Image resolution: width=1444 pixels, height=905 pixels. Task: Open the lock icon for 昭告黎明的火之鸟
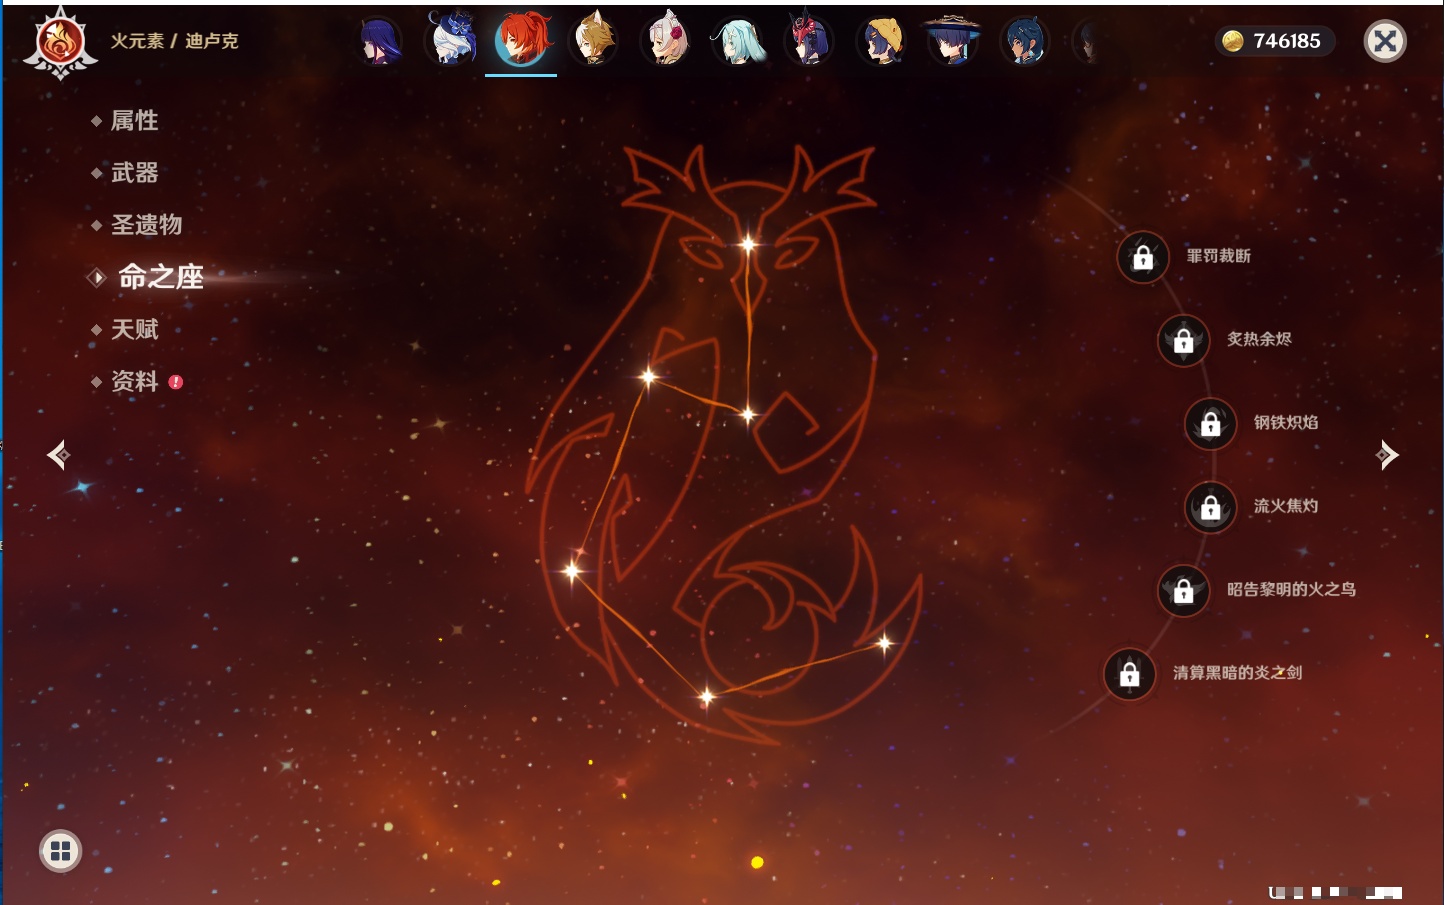click(1184, 590)
